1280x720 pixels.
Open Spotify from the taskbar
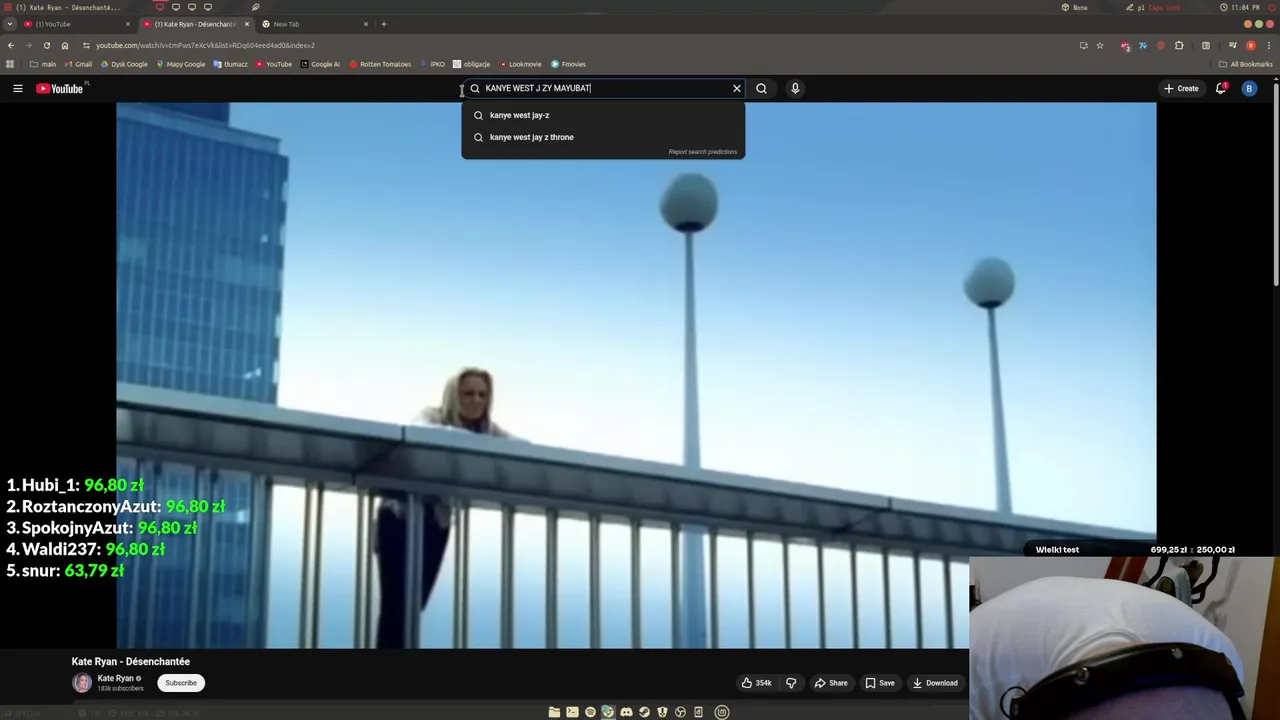(x=590, y=712)
